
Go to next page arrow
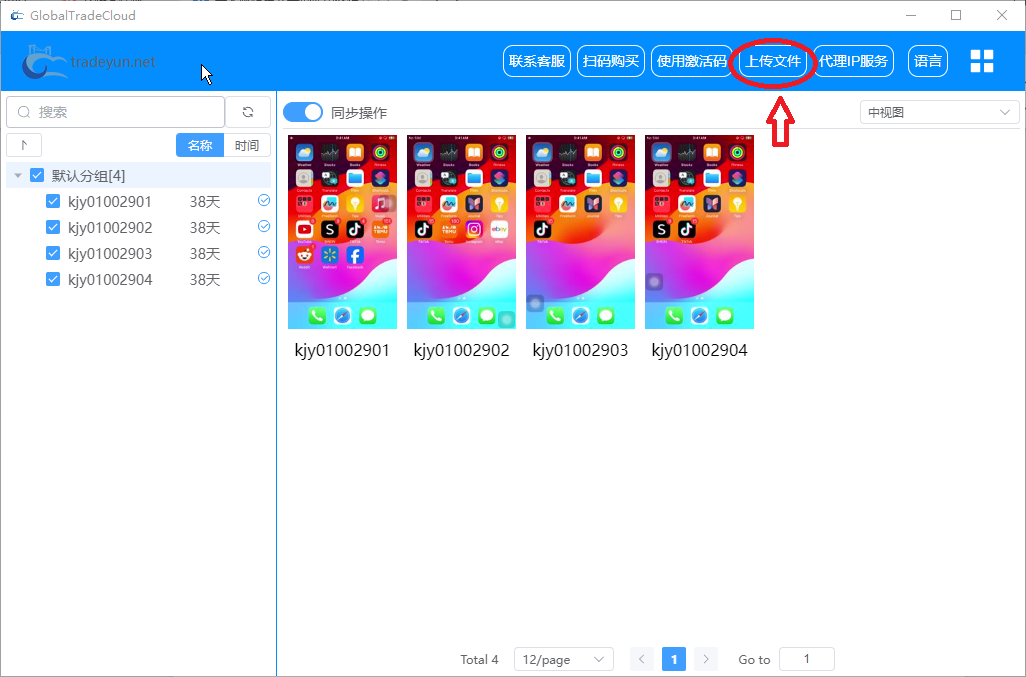tap(705, 659)
